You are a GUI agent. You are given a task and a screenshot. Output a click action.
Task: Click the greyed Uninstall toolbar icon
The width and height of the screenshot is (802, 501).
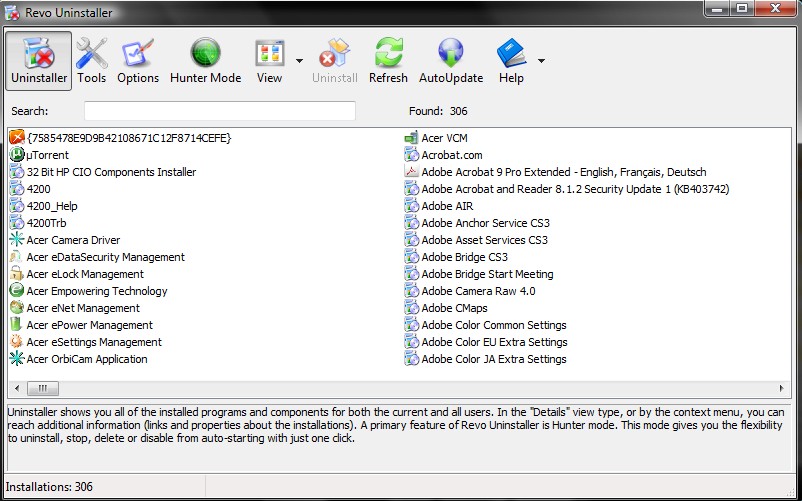335,53
